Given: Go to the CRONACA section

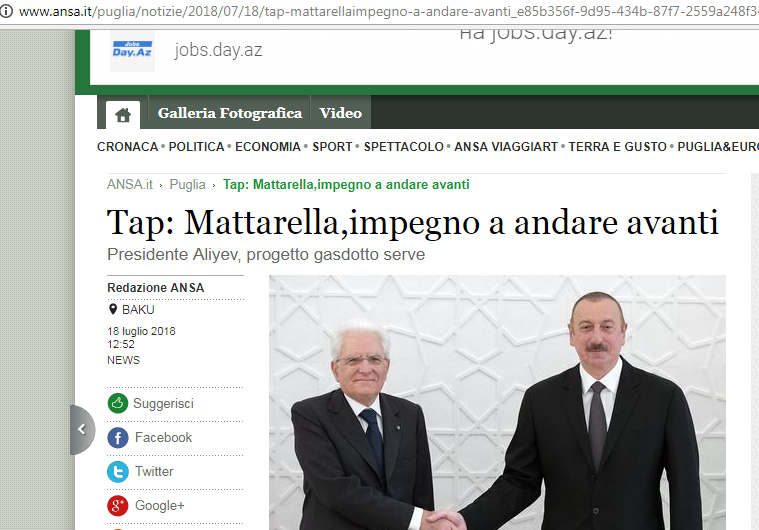Looking at the screenshot, I should point(127,147).
